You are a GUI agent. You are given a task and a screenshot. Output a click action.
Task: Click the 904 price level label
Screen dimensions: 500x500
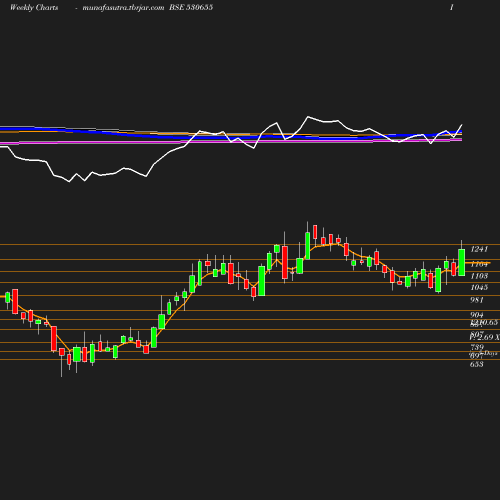(477, 315)
